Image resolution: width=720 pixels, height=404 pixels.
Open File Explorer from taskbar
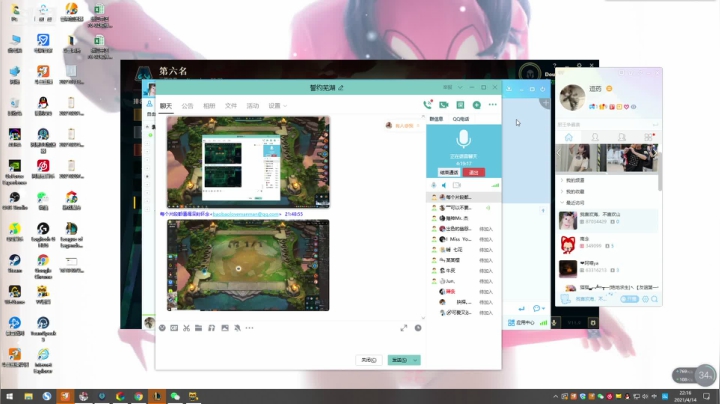point(28,396)
